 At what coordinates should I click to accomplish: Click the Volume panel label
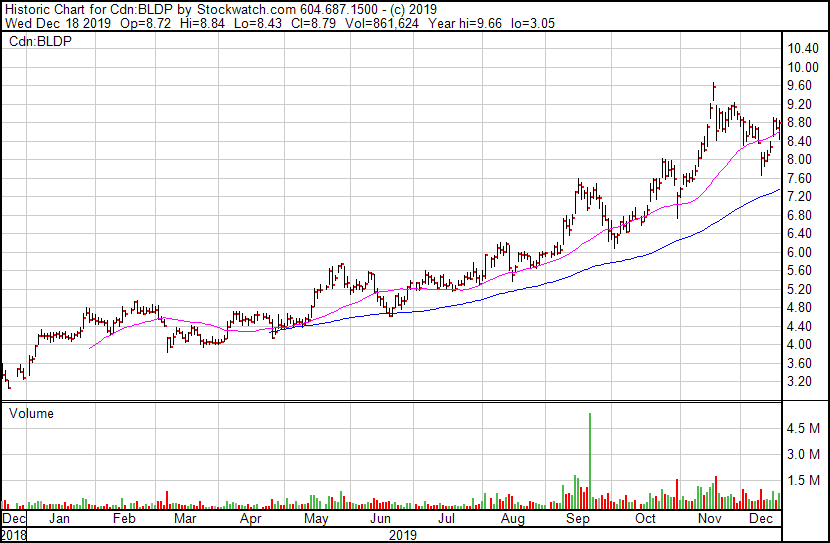pos(31,413)
